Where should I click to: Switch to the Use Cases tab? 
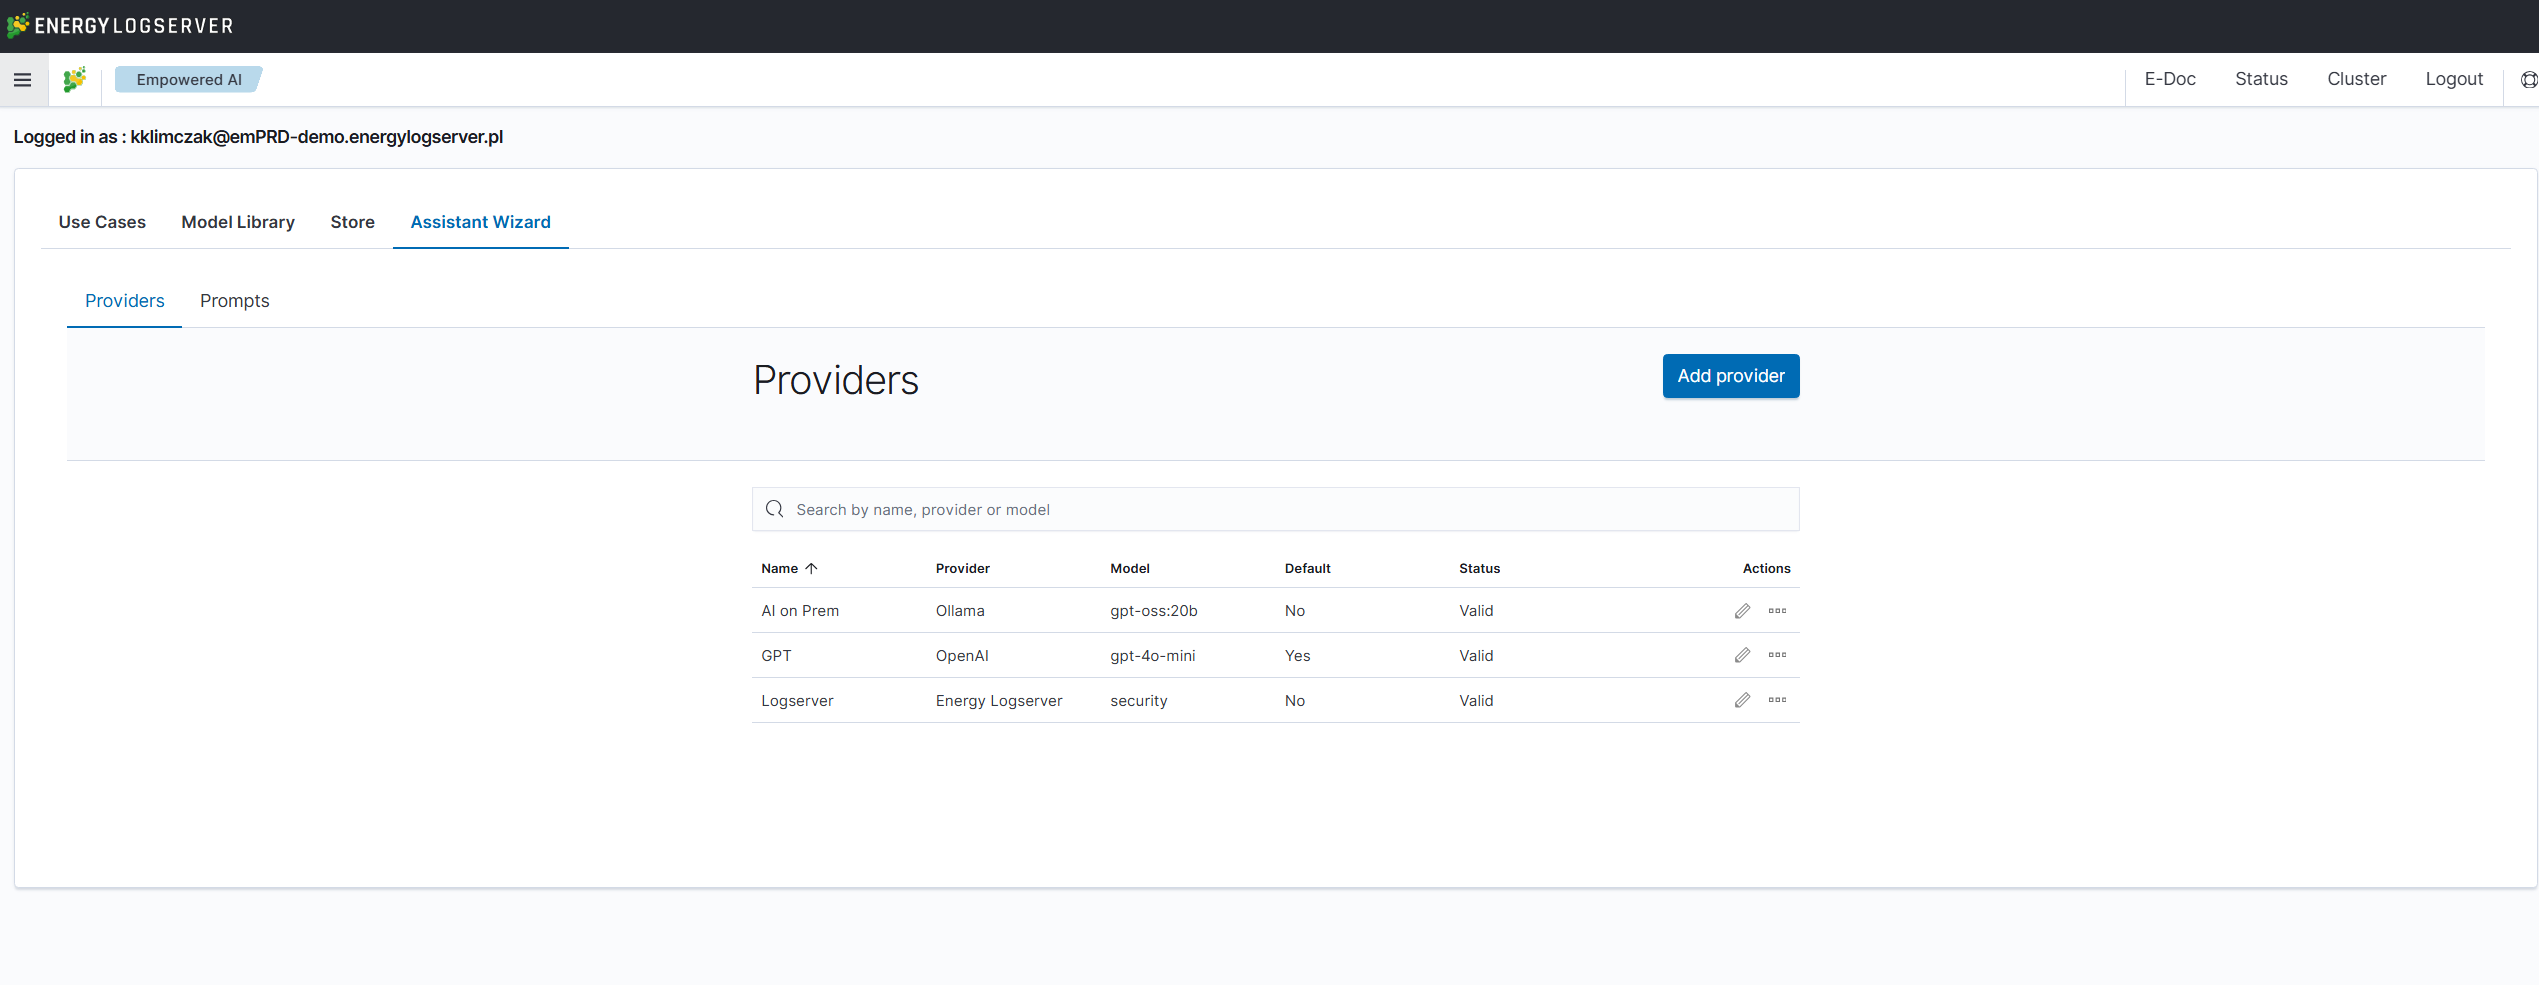coord(102,222)
